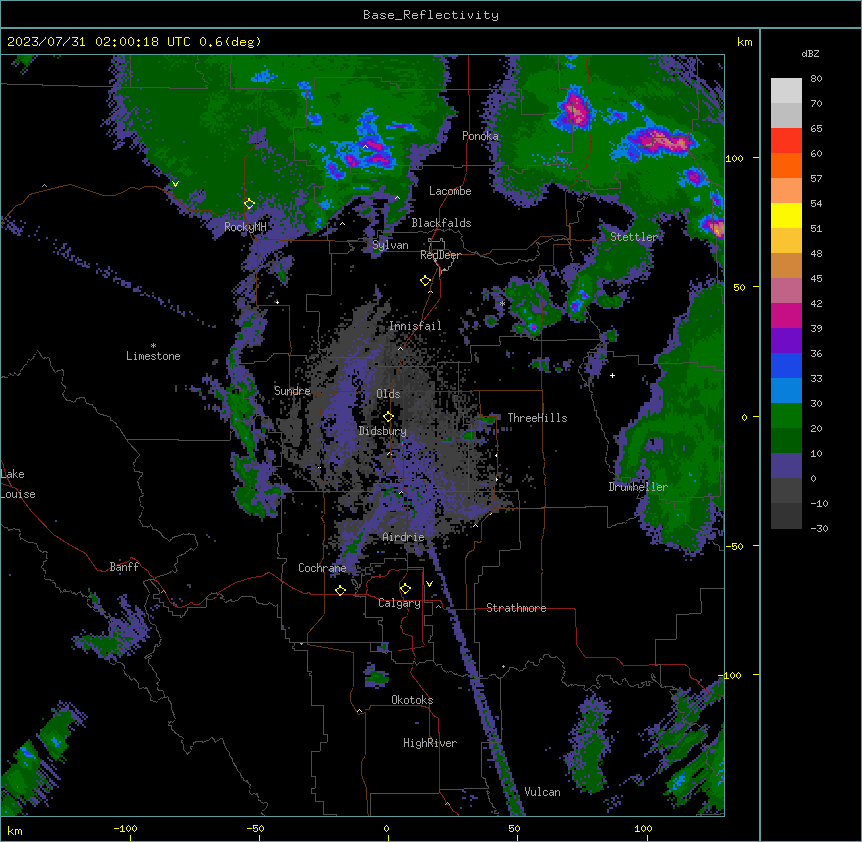Click the Strathmore city label

tap(516, 608)
